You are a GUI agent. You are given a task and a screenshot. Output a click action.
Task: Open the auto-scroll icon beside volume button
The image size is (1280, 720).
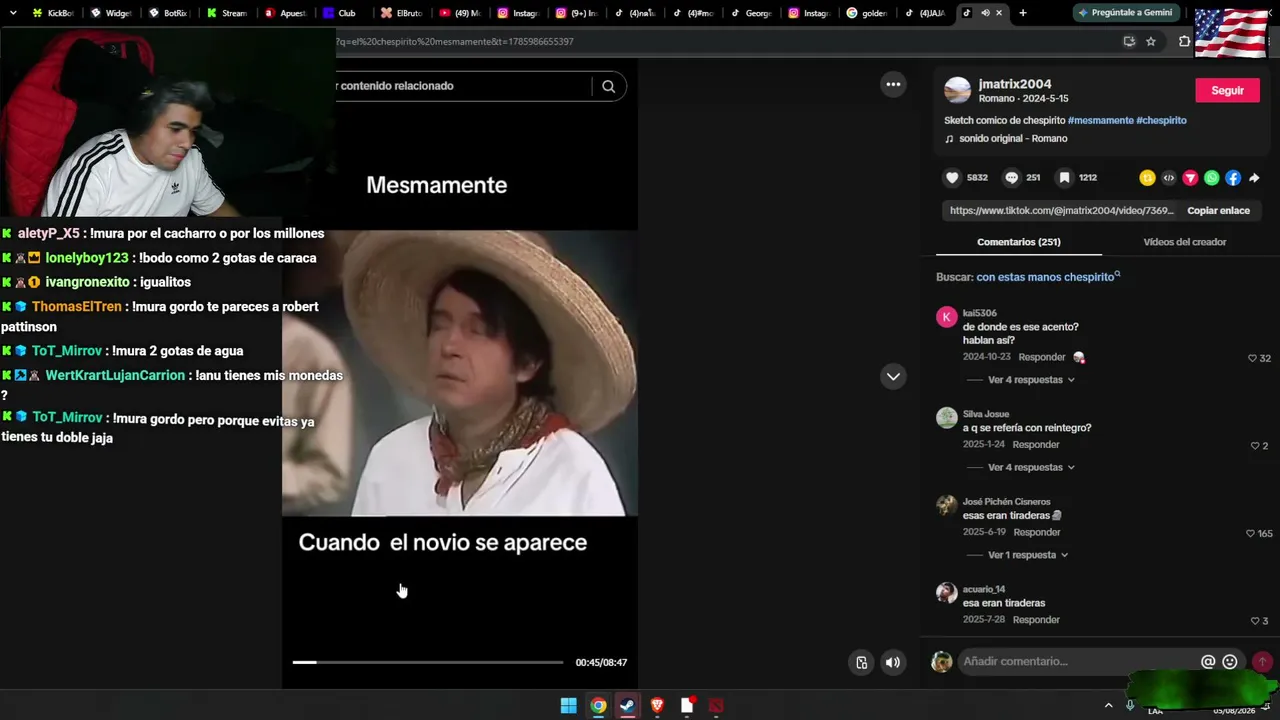(x=862, y=662)
